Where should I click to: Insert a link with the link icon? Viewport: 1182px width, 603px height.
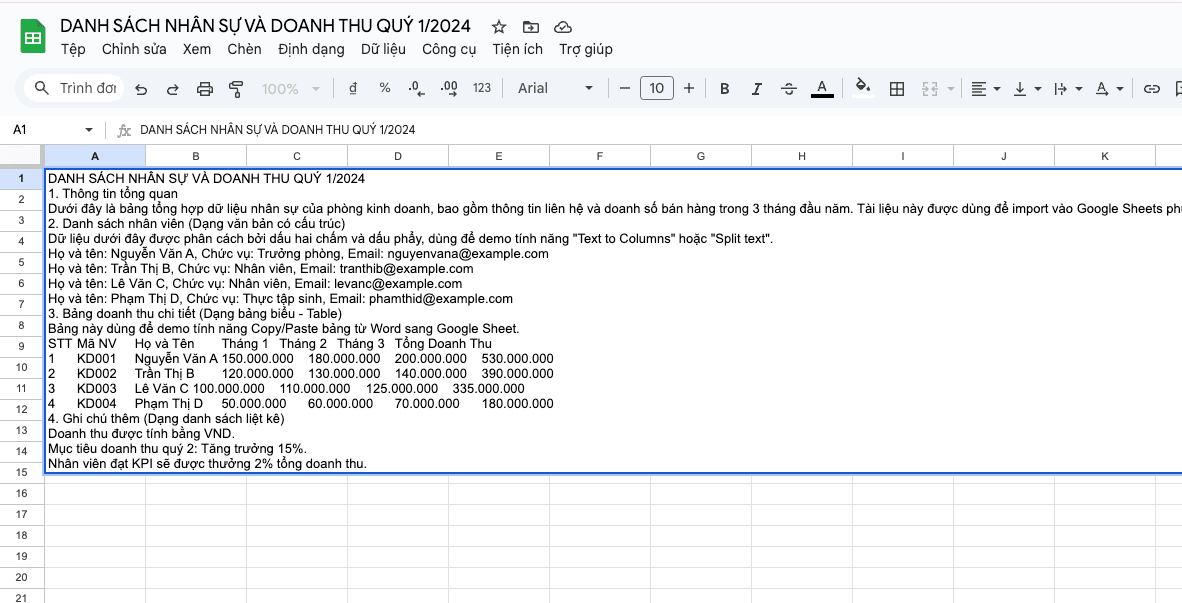click(1150, 88)
